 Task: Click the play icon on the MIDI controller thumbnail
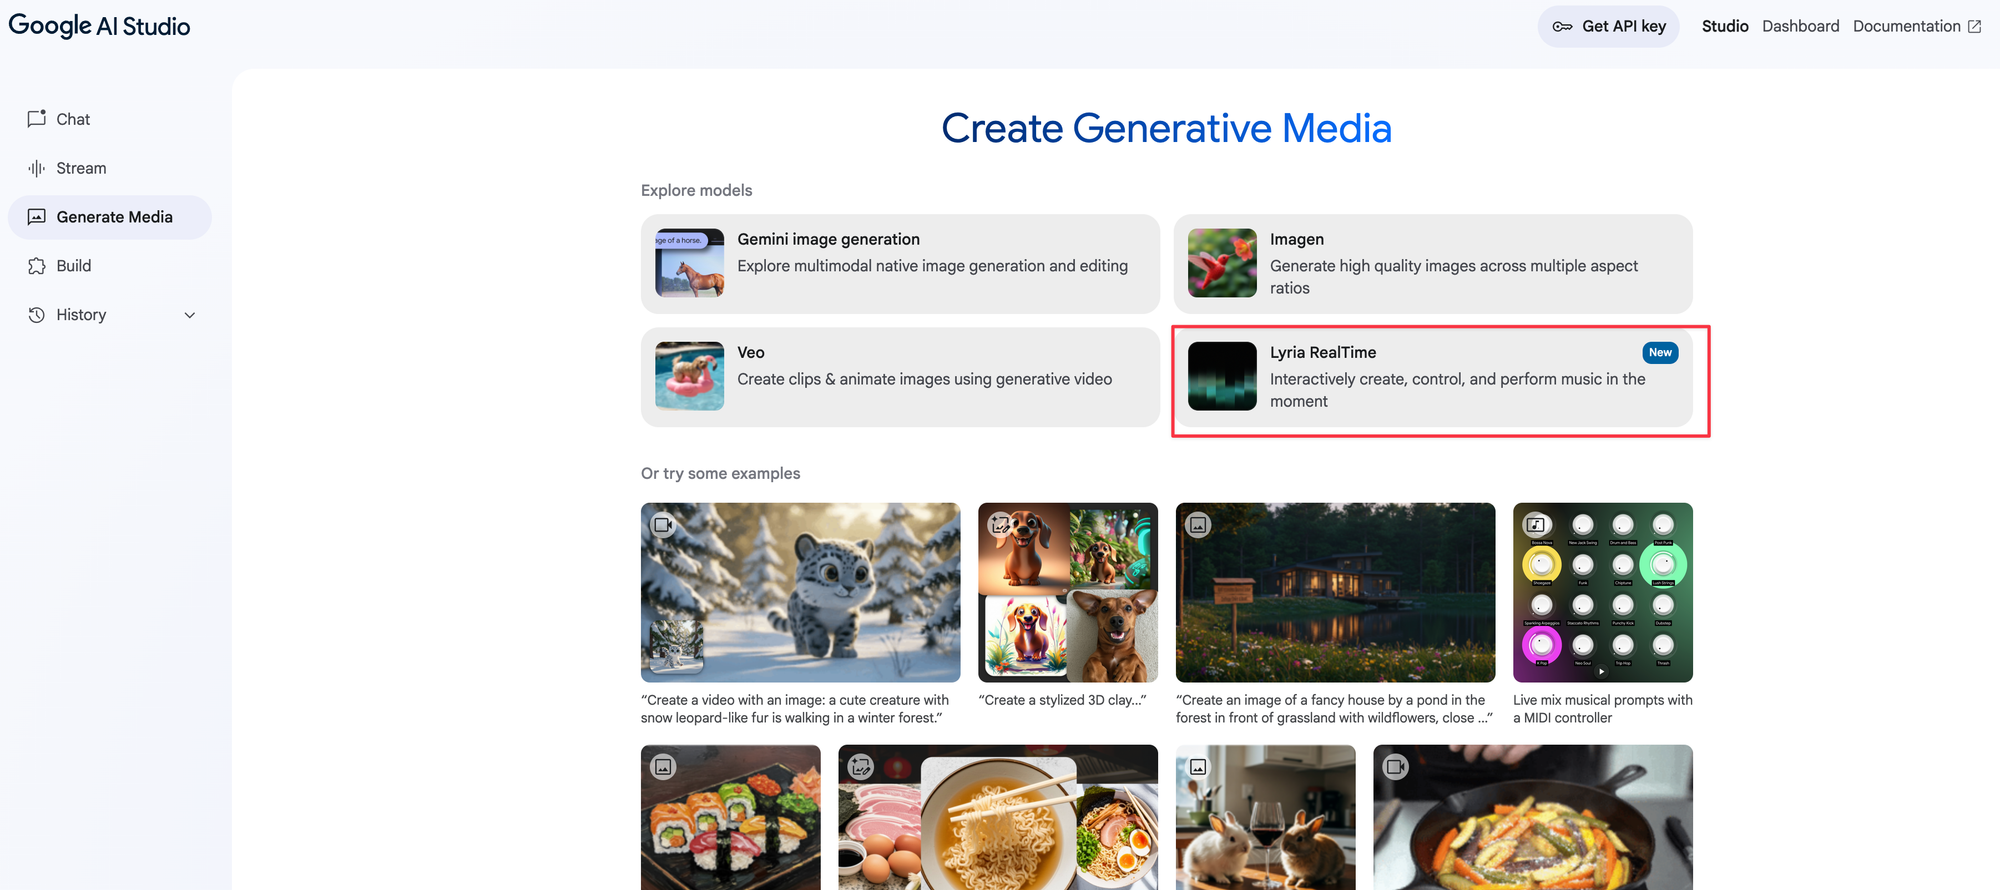(1602, 672)
